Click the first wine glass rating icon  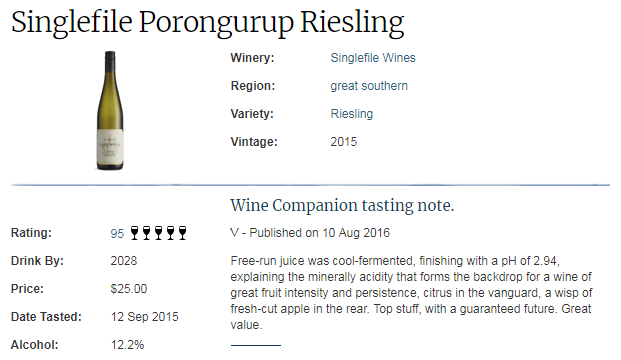click(x=135, y=233)
